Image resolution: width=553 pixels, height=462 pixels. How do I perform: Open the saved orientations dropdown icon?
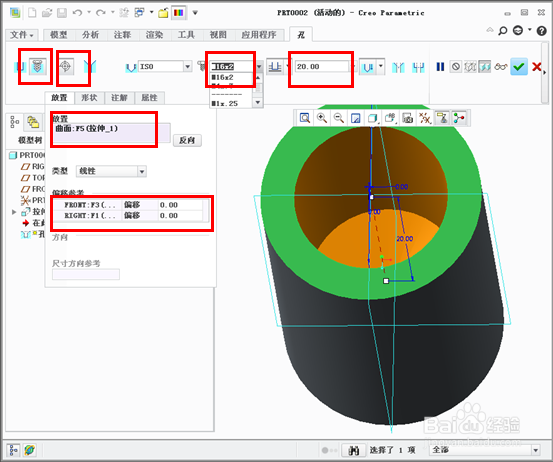pyautogui.click(x=390, y=118)
